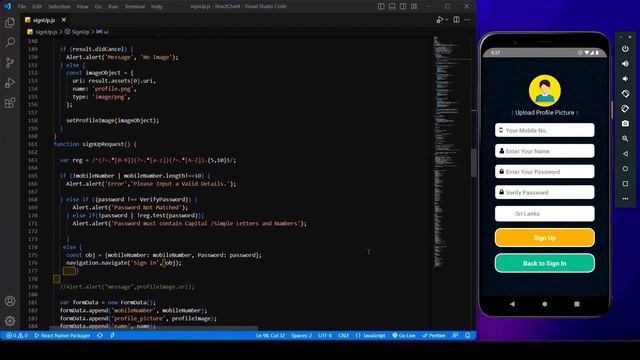The image size is (640, 360).
Task: Click Enter Your Password field
Action: pos(544,172)
